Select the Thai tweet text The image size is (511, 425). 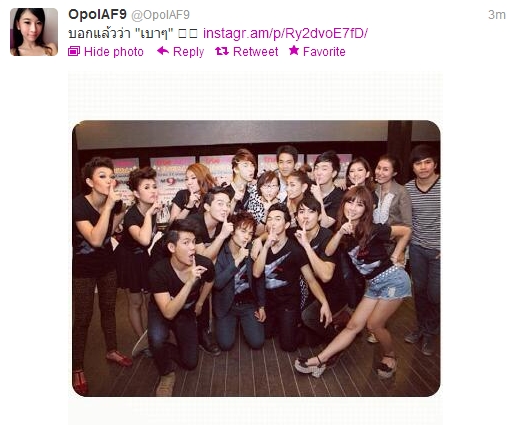pos(121,33)
